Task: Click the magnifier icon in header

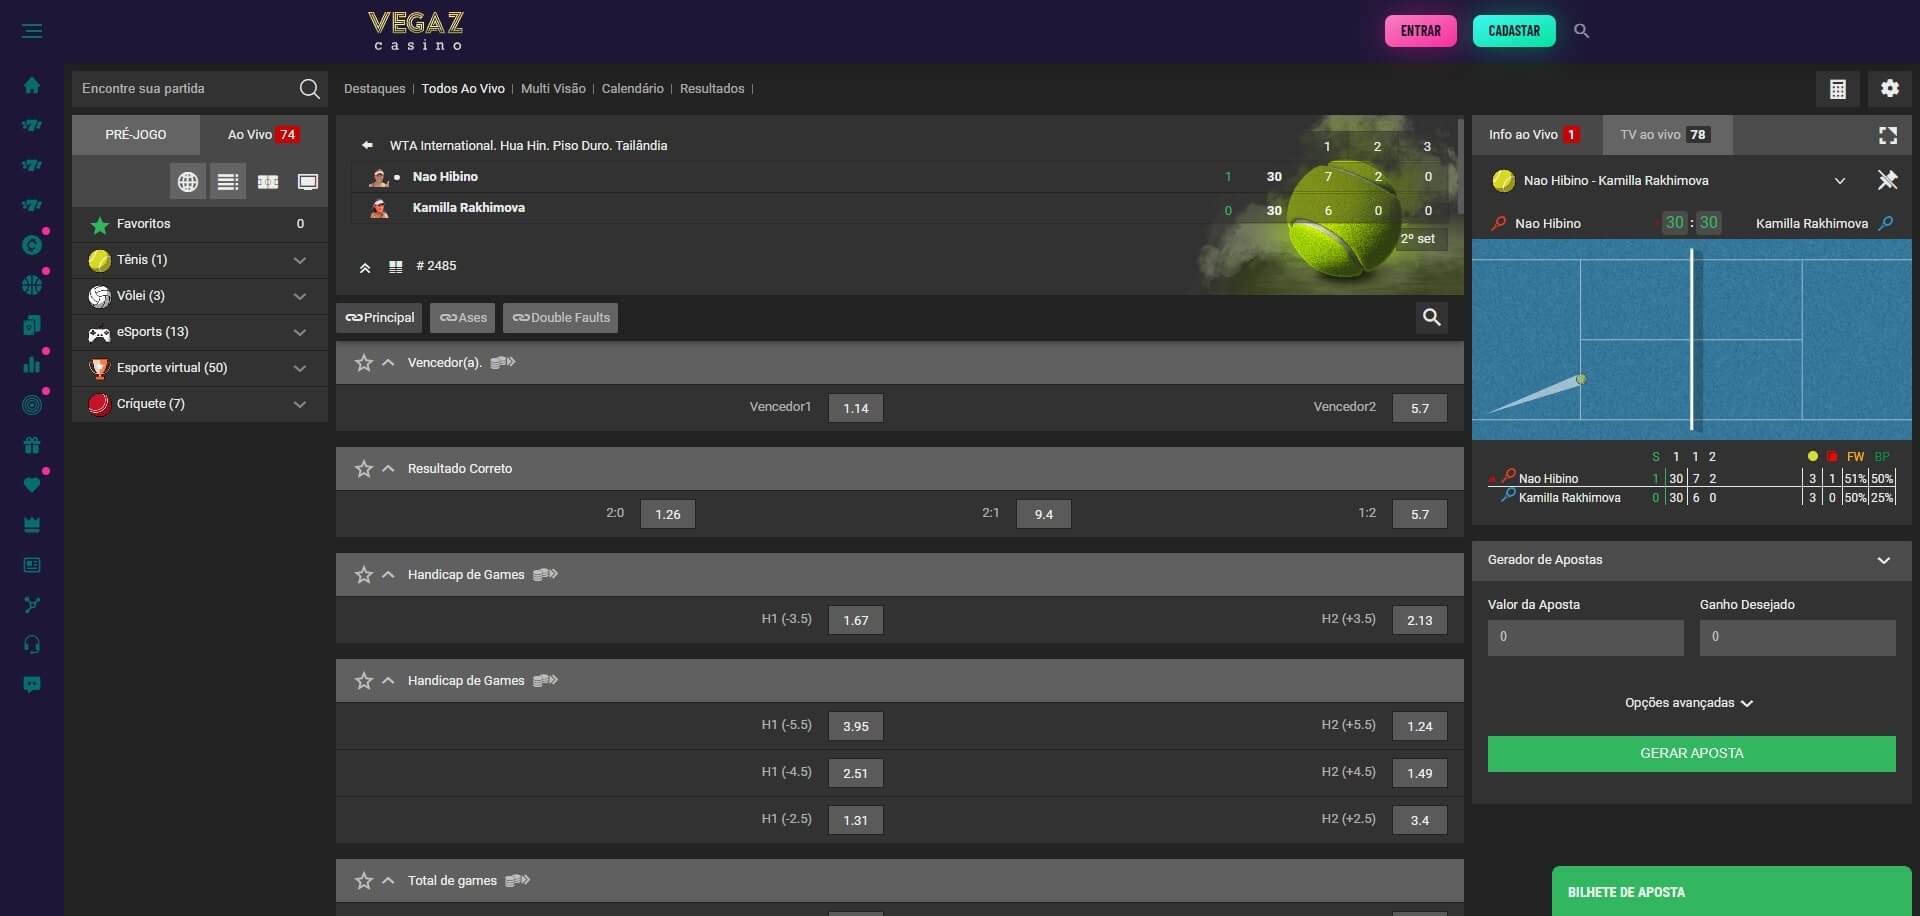Action: pos(1581,31)
